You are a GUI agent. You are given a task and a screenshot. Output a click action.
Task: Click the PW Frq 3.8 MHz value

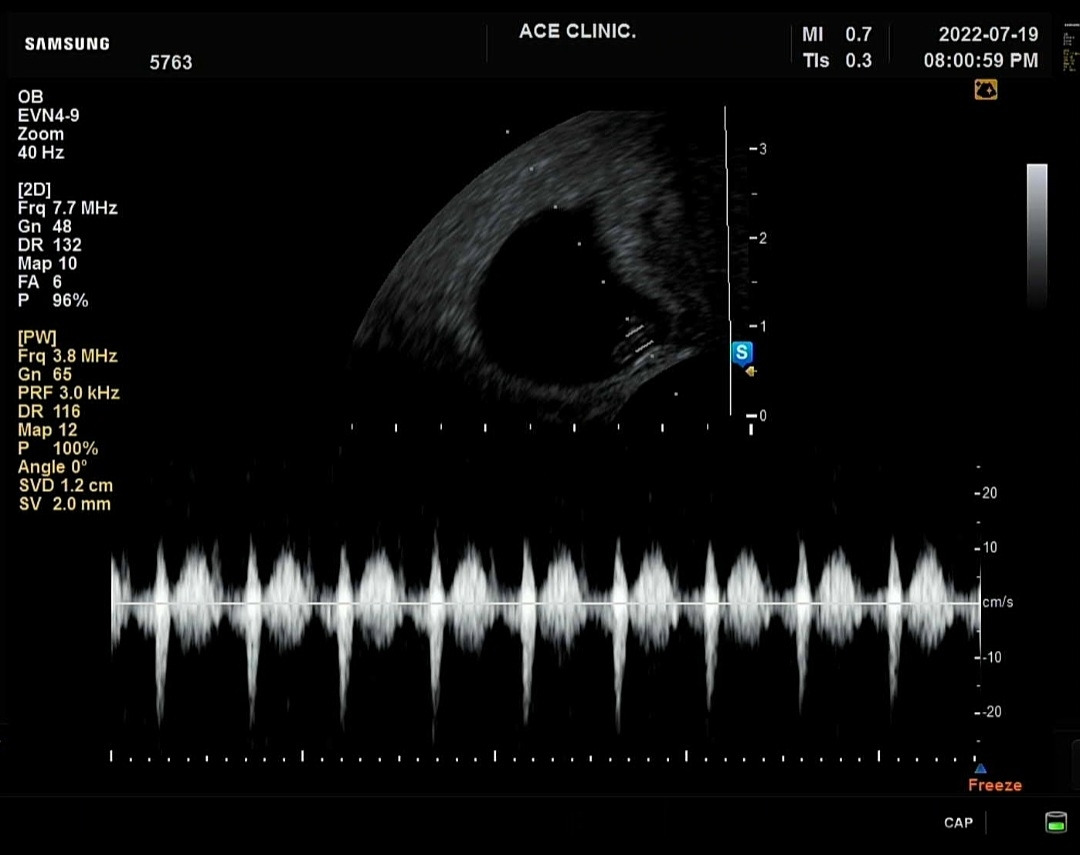(x=68, y=356)
